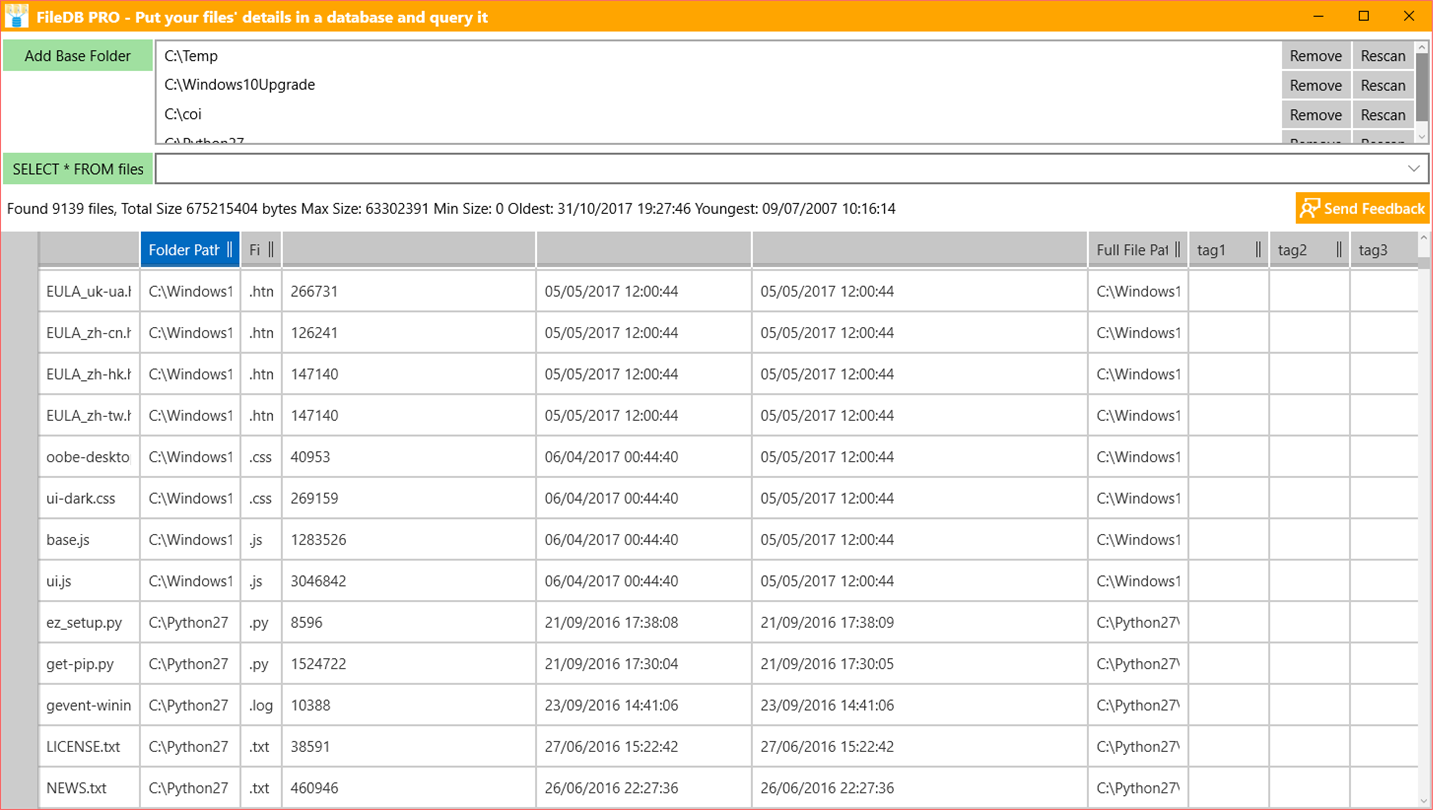Select the NEWS.txt file name cell

pyautogui.click(x=89, y=788)
